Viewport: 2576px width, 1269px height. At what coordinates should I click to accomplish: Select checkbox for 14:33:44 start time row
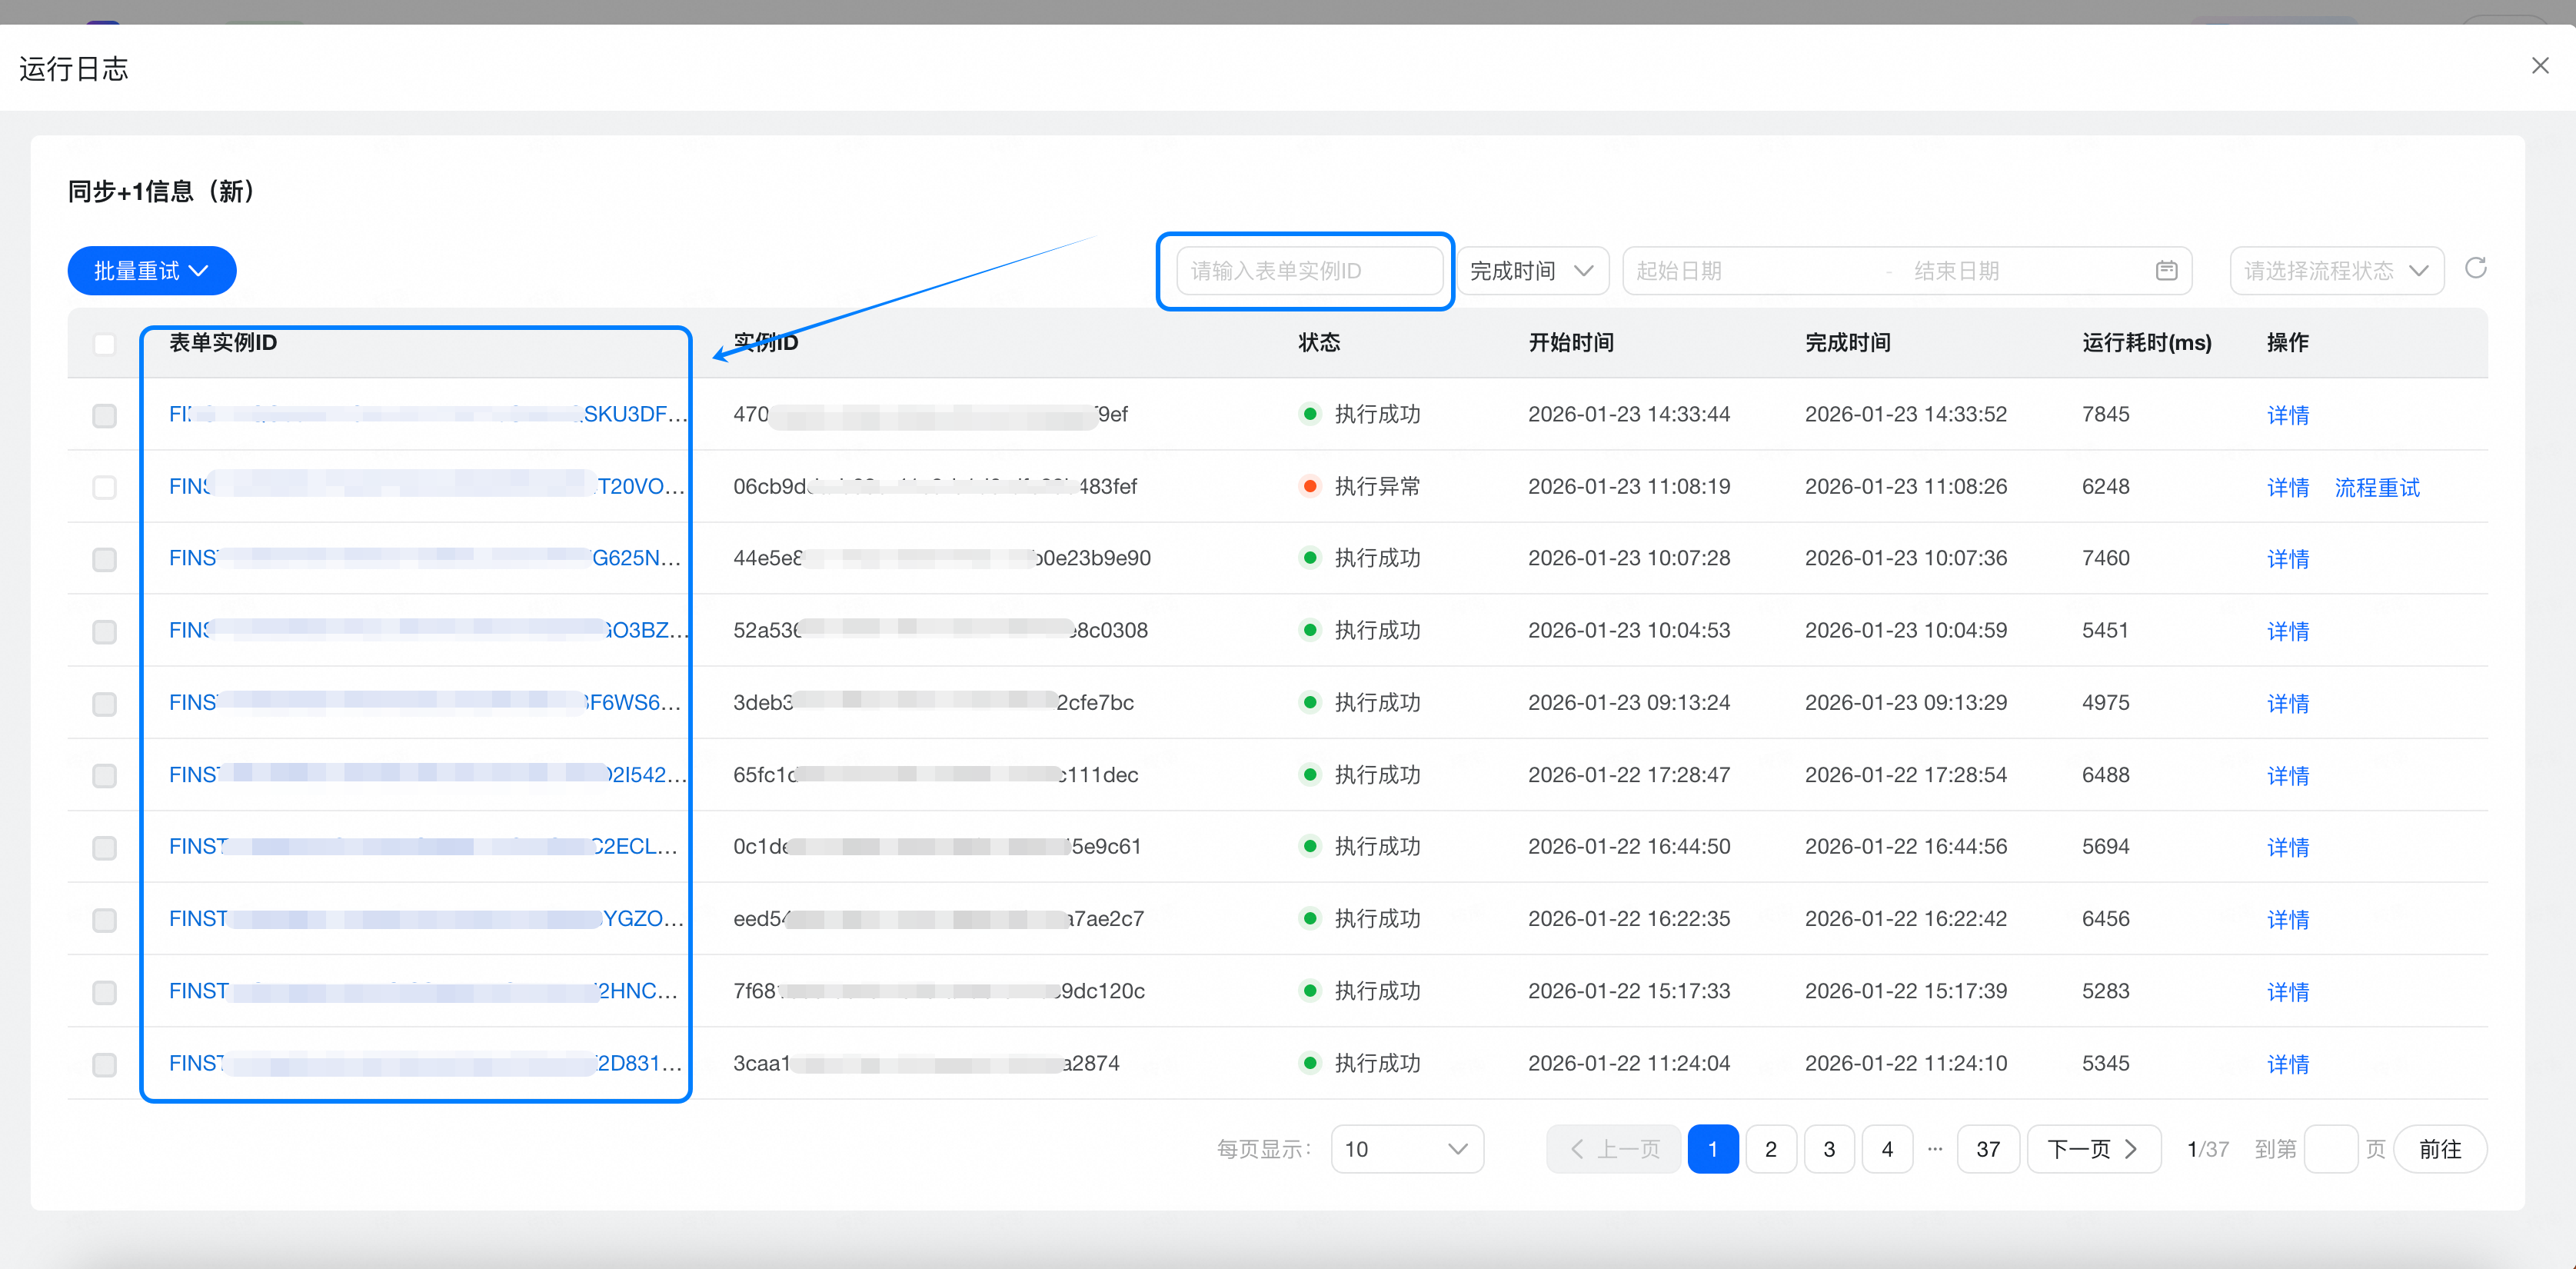104,415
